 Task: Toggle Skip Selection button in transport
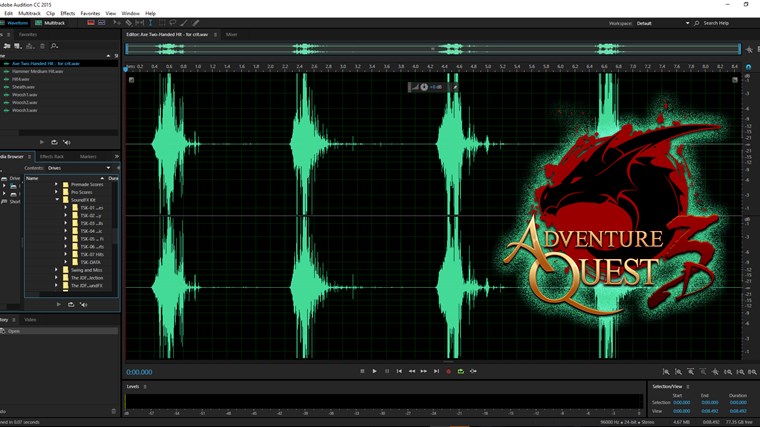[473, 371]
